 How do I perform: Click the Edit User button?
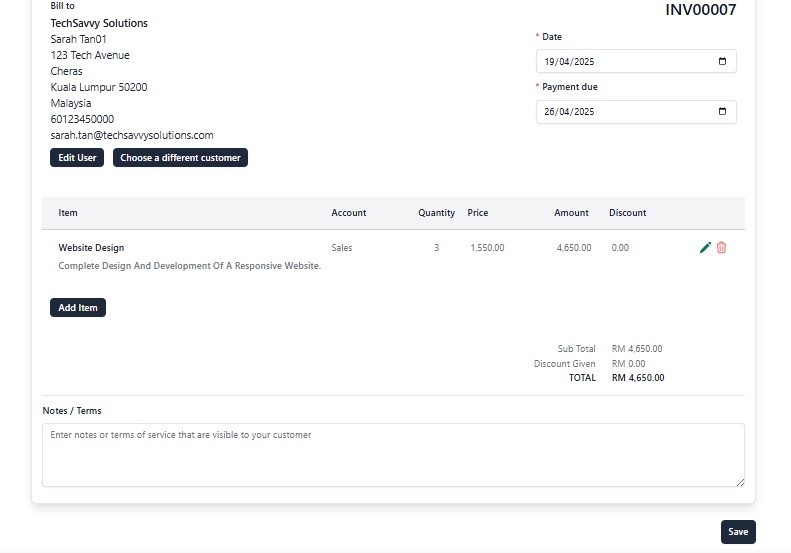[x=77, y=157]
